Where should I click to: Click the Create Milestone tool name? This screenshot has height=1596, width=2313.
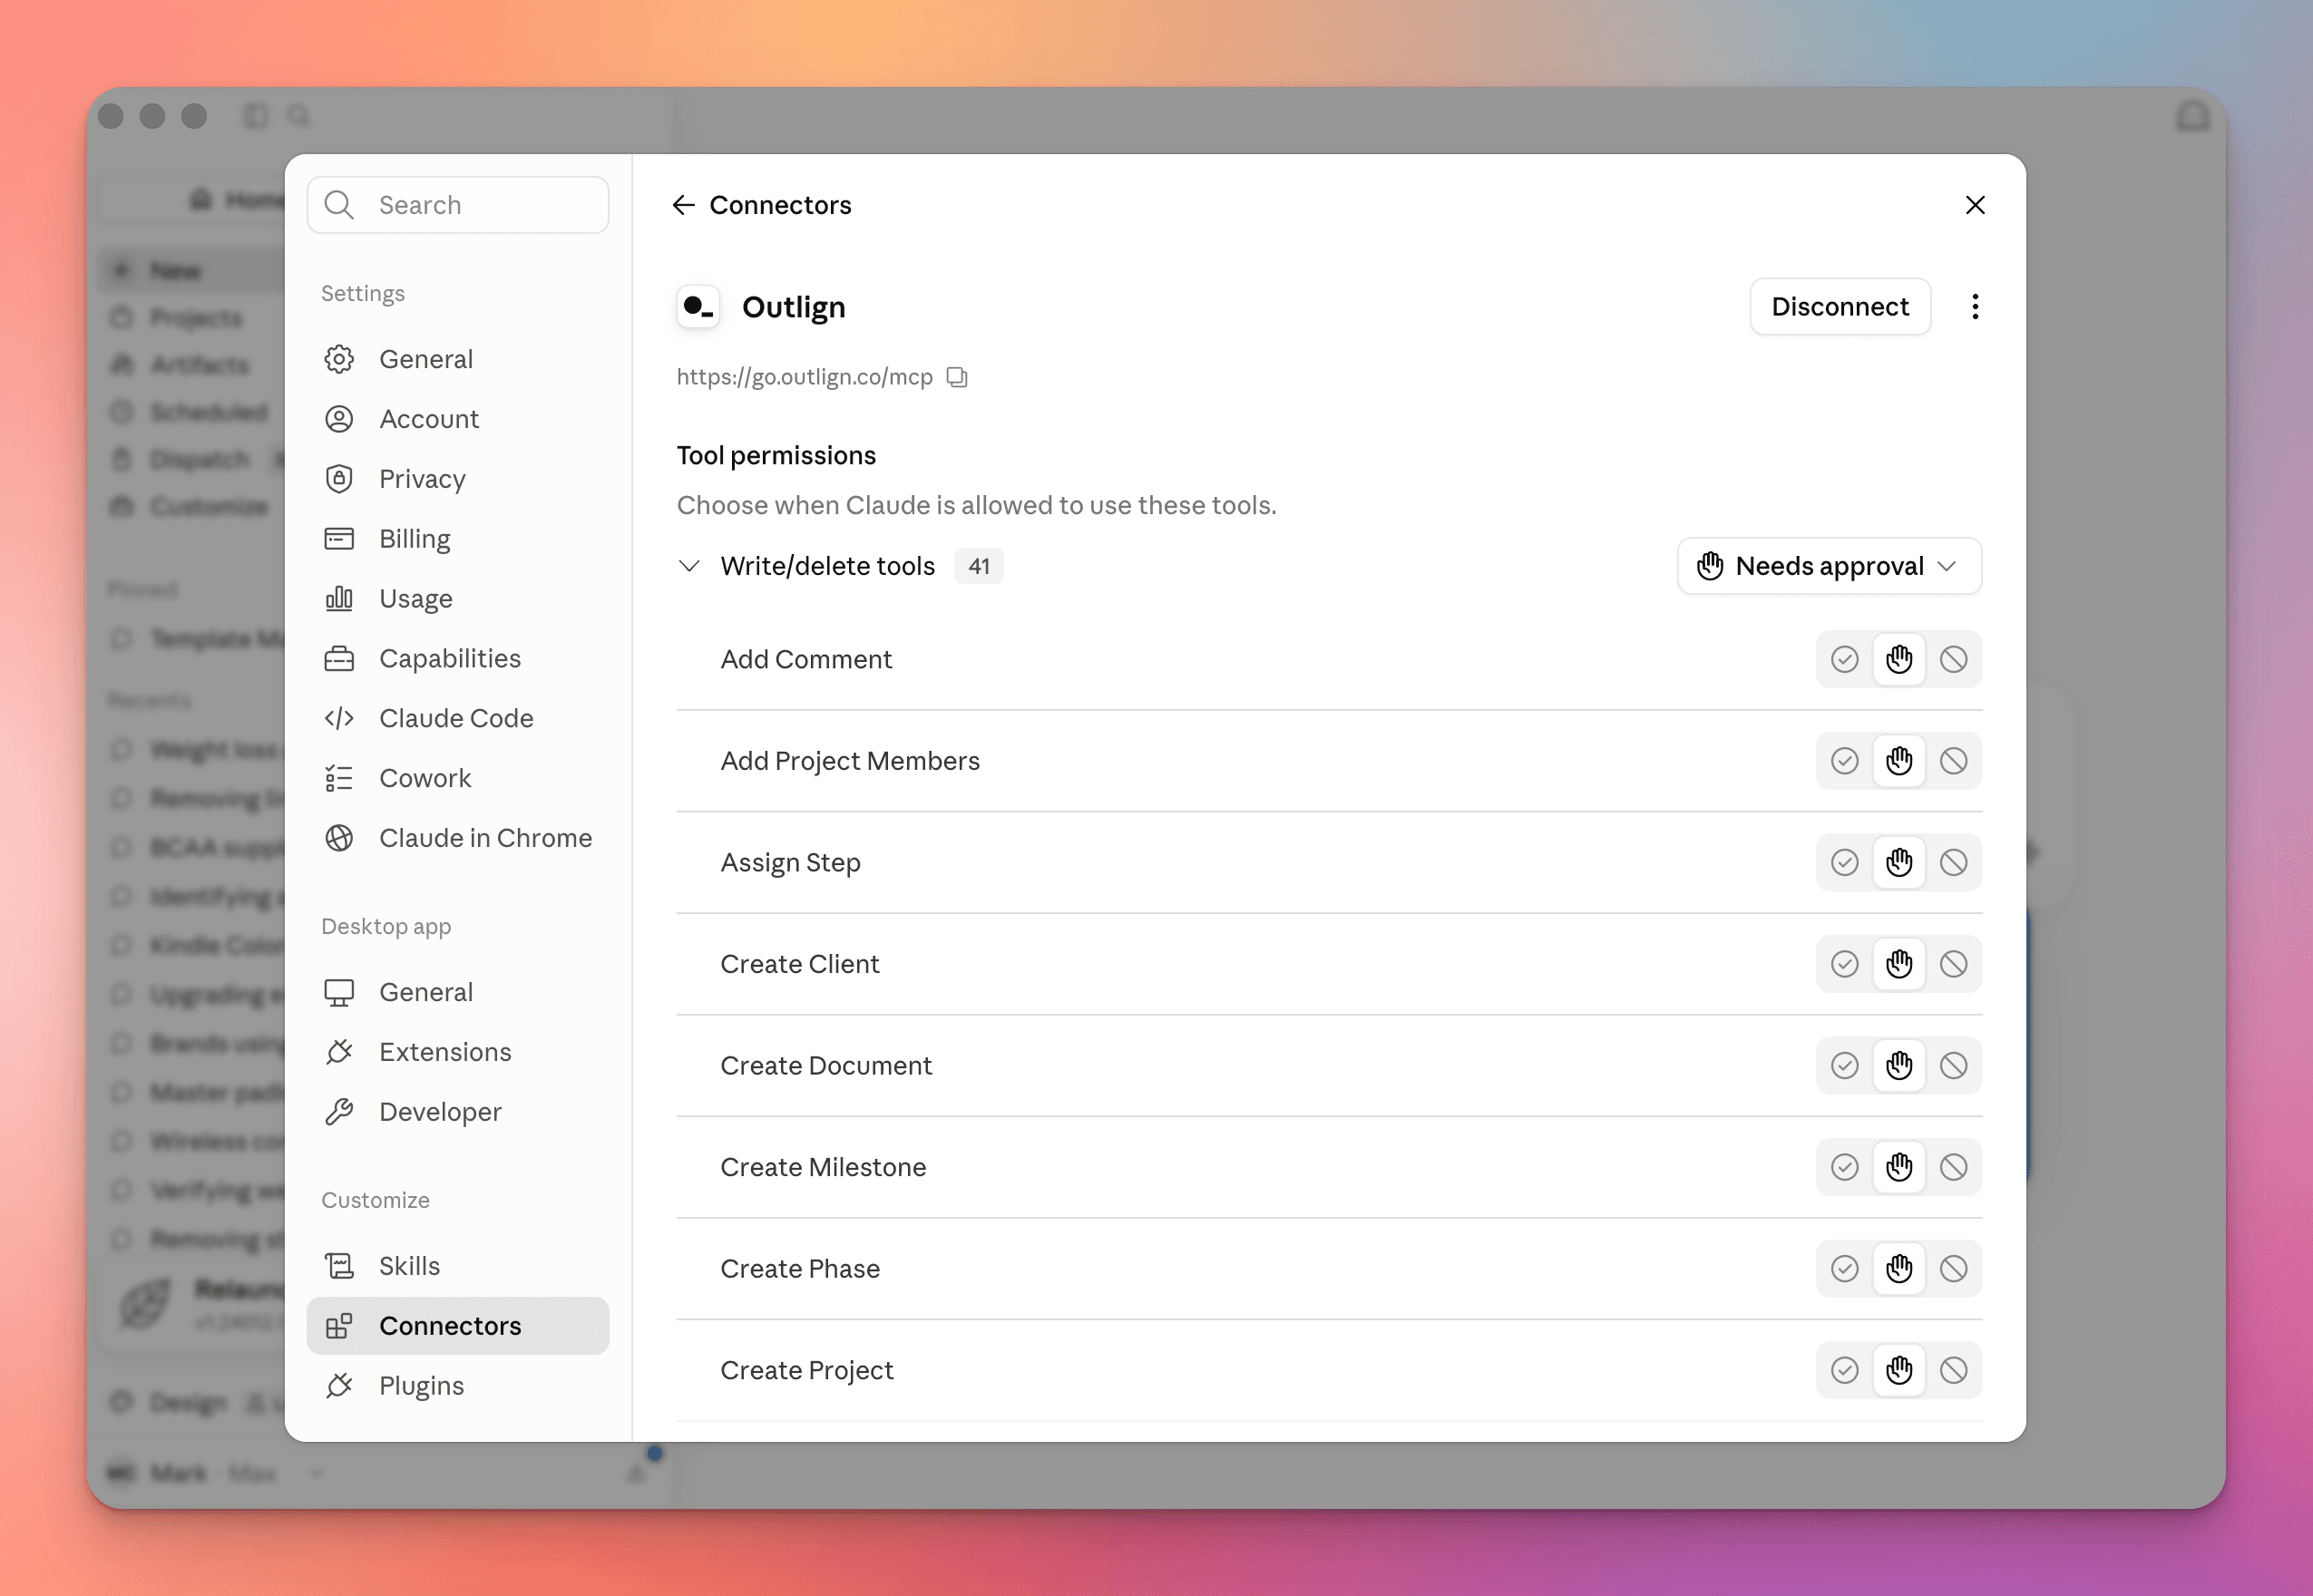(x=823, y=1167)
